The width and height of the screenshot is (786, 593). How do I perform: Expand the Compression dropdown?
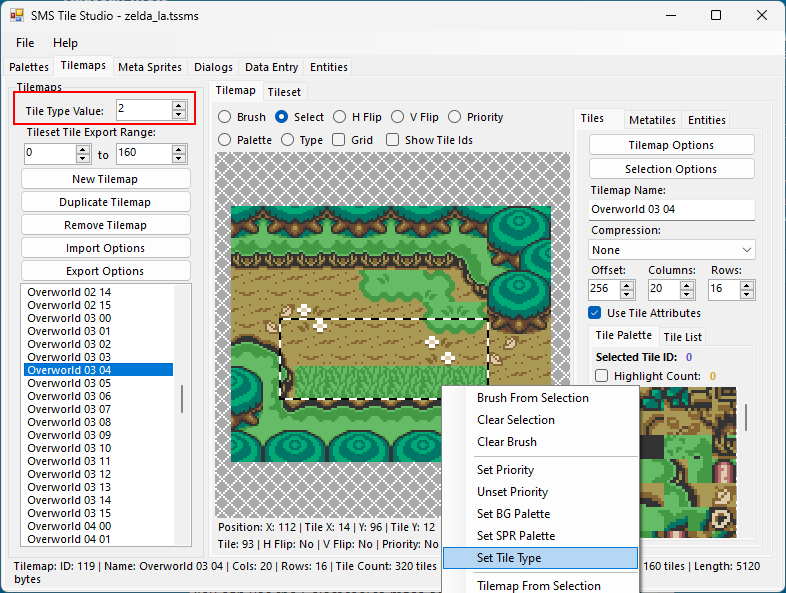[x=747, y=250]
